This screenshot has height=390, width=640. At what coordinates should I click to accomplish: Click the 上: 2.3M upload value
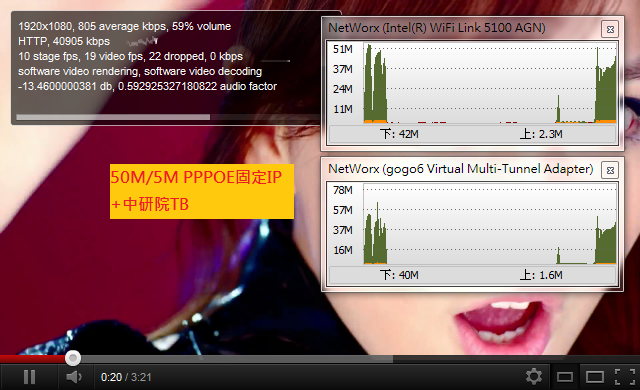pos(541,134)
